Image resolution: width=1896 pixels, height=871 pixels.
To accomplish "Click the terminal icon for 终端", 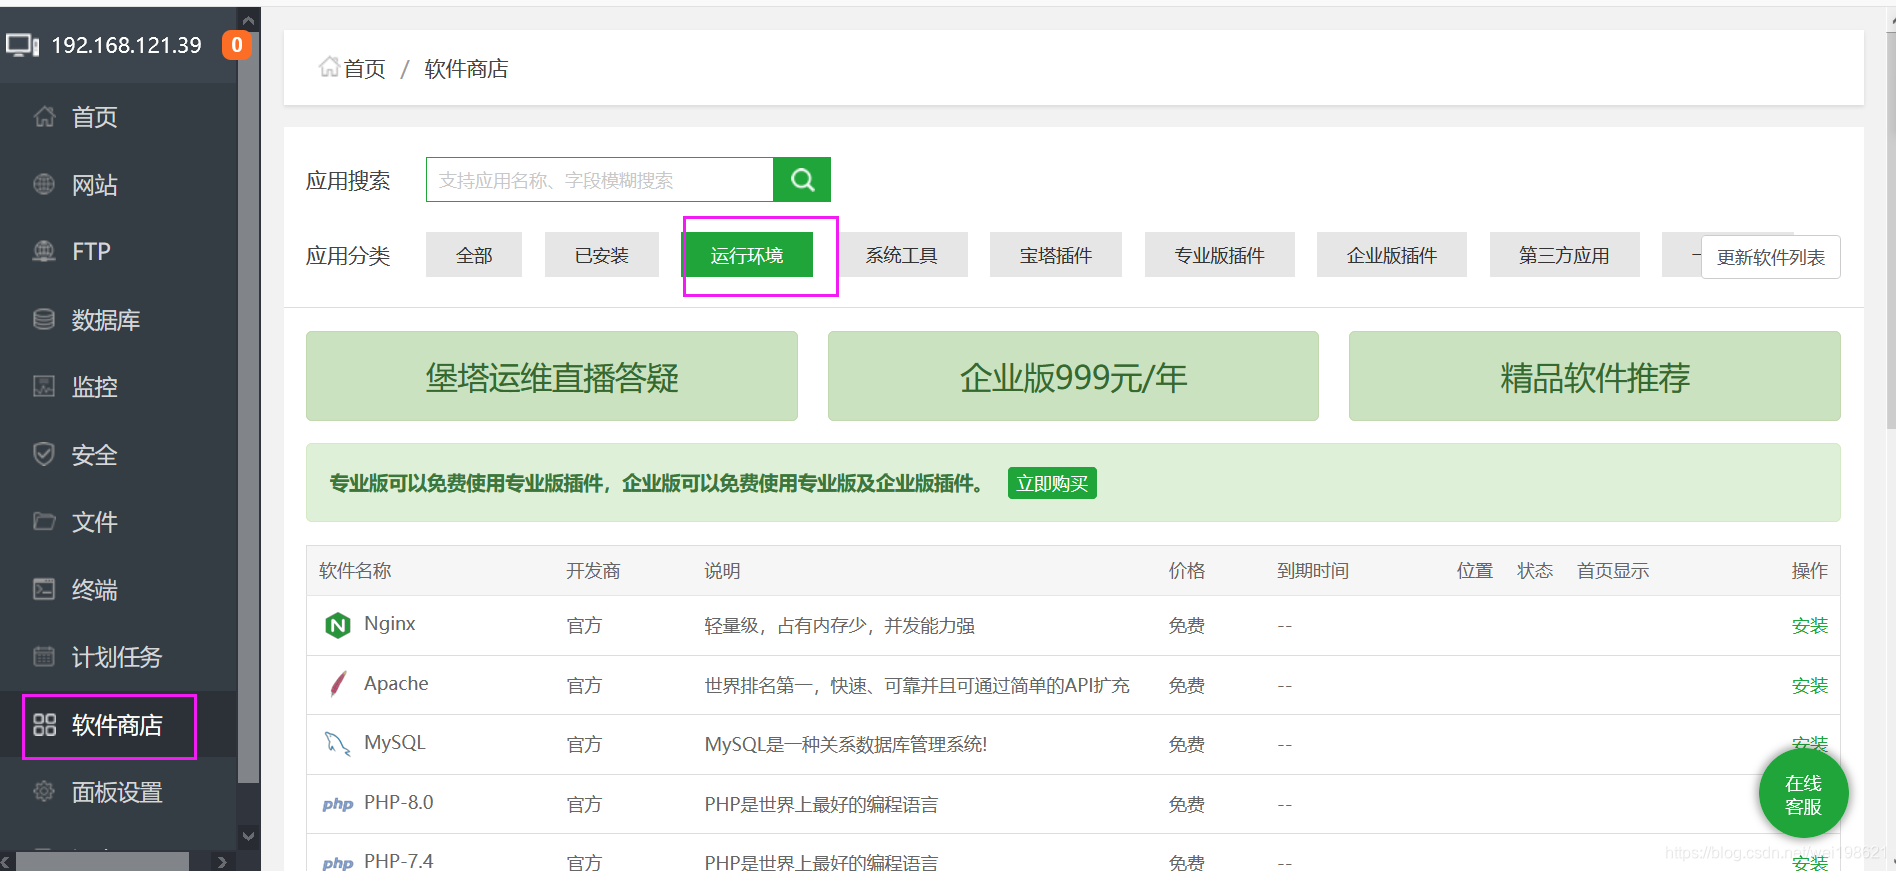I will pyautogui.click(x=44, y=589).
